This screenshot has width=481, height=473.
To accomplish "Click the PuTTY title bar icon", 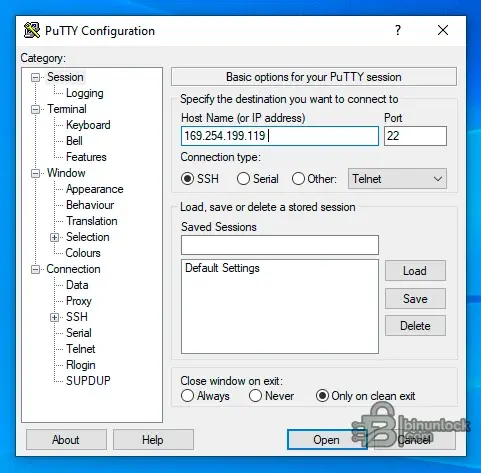I will tap(32, 31).
